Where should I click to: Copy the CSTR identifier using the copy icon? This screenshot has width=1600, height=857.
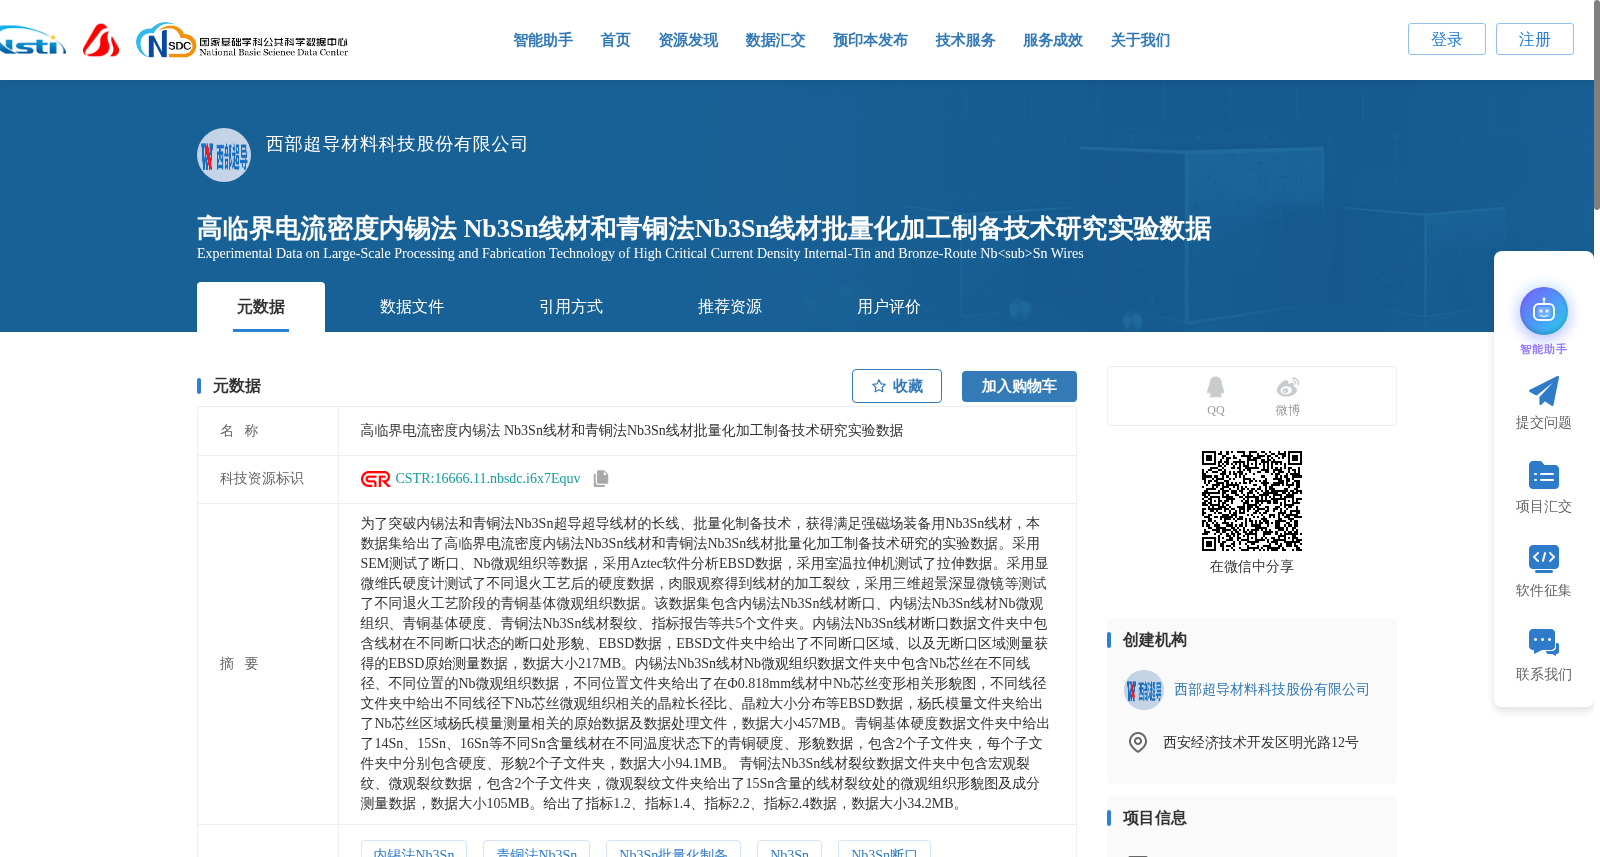(x=601, y=479)
